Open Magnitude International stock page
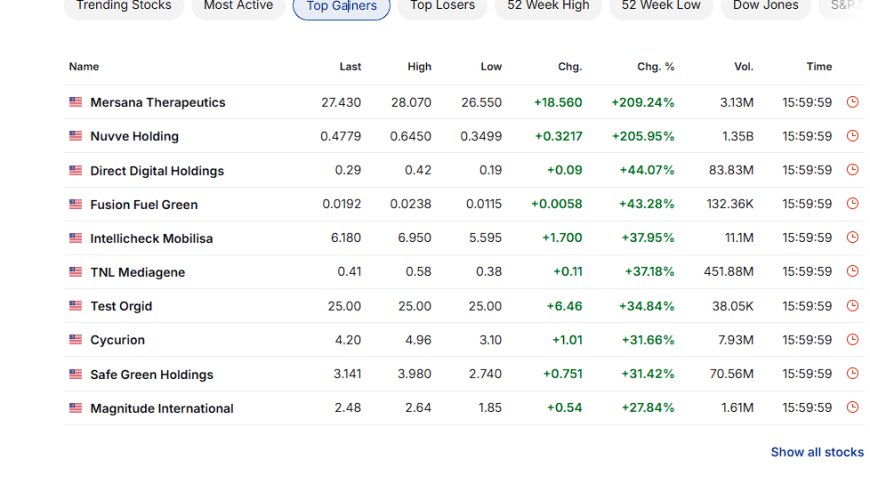 click(x=161, y=409)
